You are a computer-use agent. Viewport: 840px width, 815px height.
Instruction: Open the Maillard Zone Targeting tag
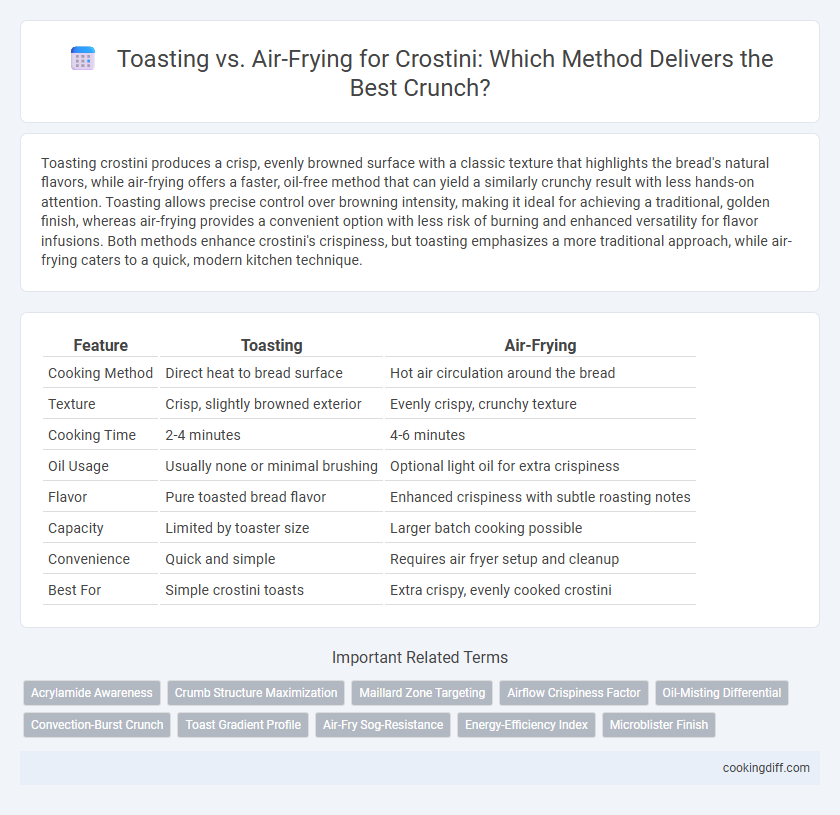pyautogui.click(x=422, y=693)
